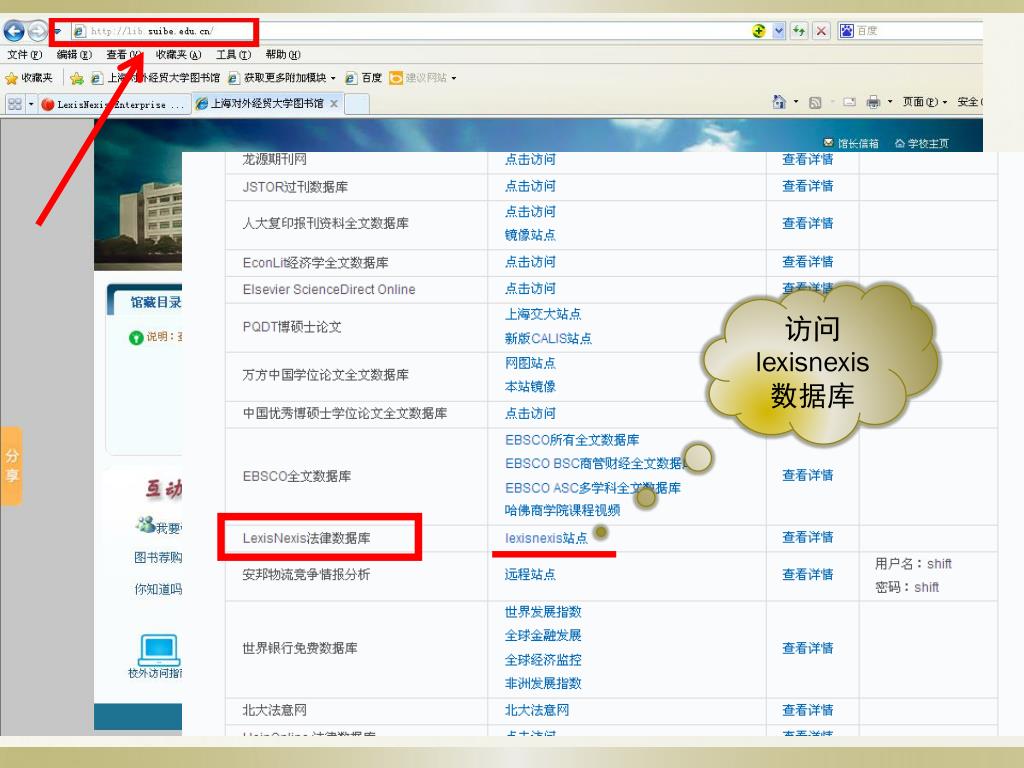Image resolution: width=1024 pixels, height=768 pixels.
Task: Click the green compatibility icon in address bar
Action: (758, 31)
